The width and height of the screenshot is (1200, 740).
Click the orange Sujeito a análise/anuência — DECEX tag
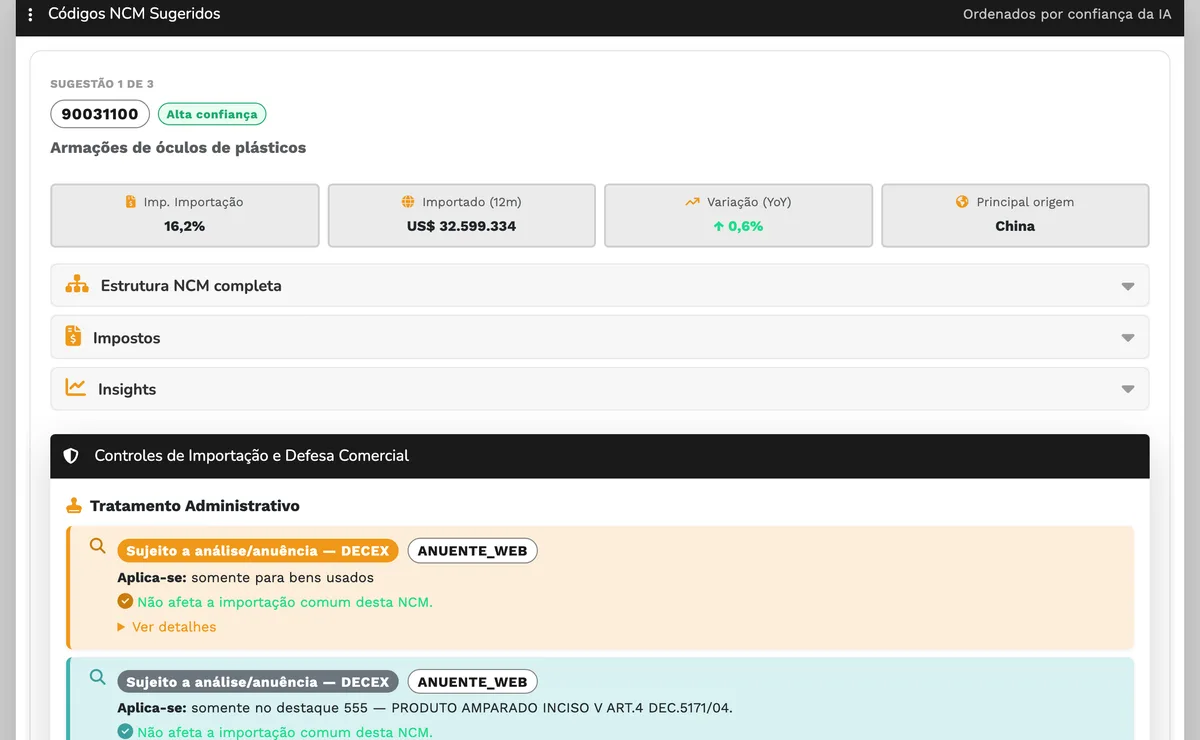(258, 551)
